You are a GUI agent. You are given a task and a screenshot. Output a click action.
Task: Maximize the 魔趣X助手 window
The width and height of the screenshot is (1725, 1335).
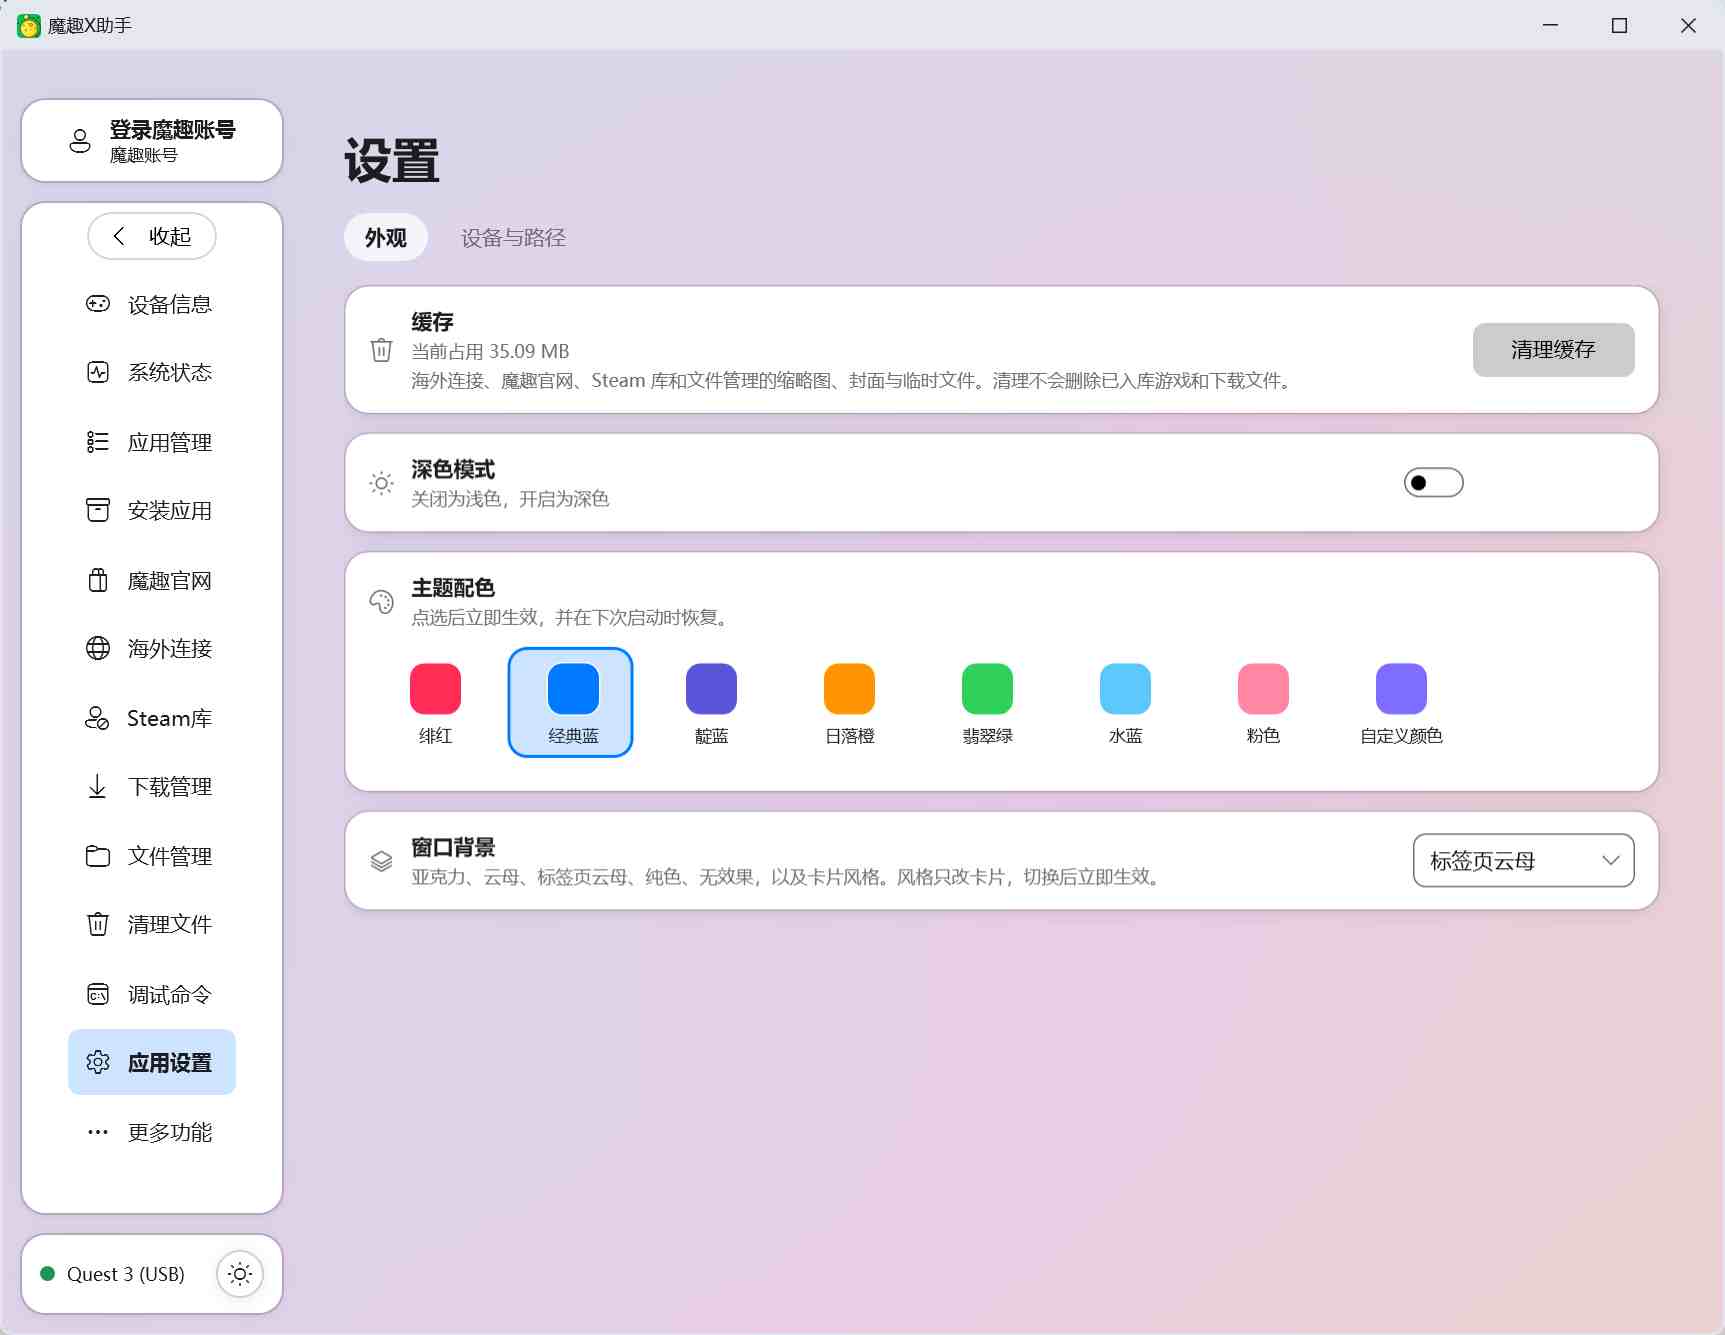tap(1619, 25)
